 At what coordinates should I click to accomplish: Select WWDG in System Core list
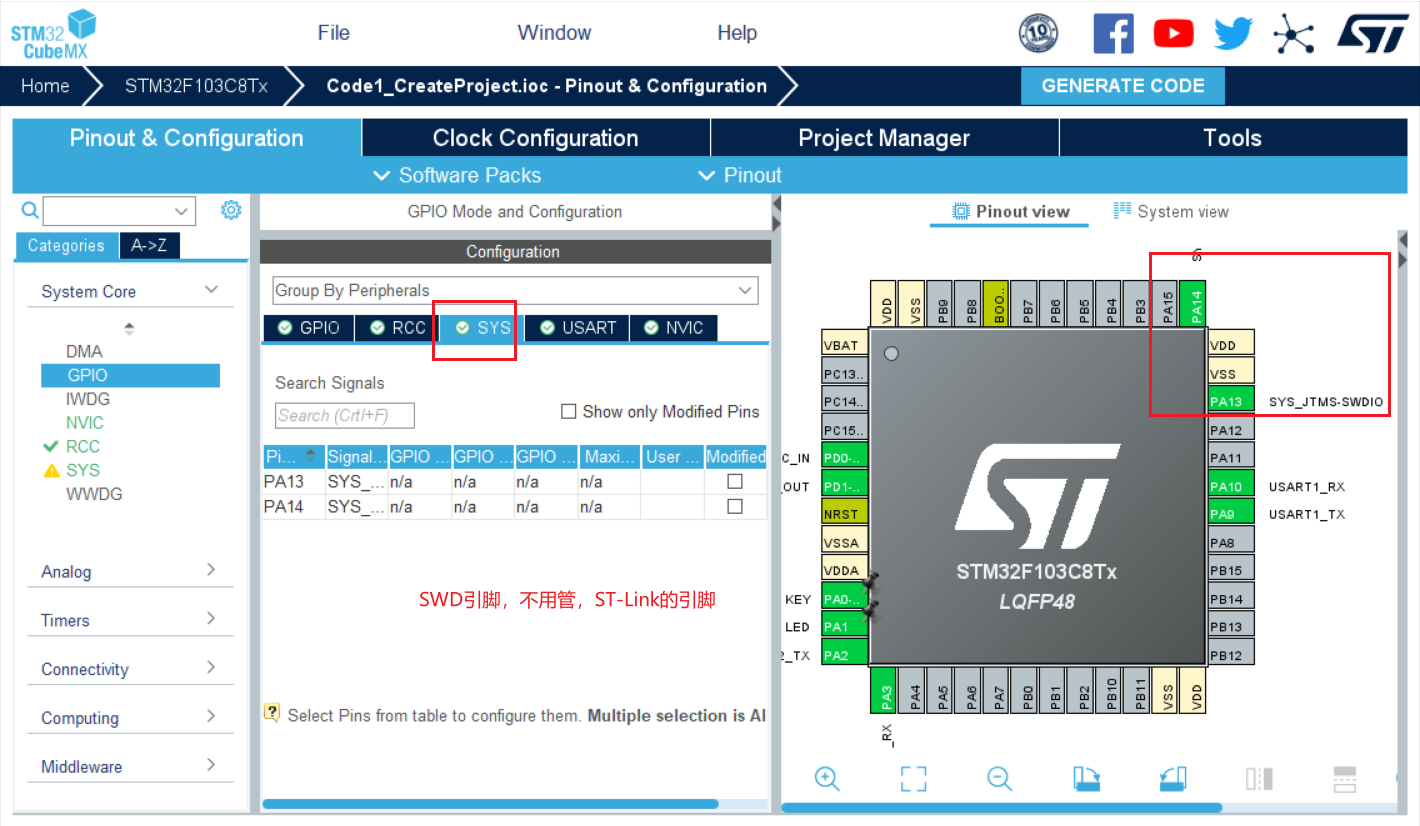(94, 494)
